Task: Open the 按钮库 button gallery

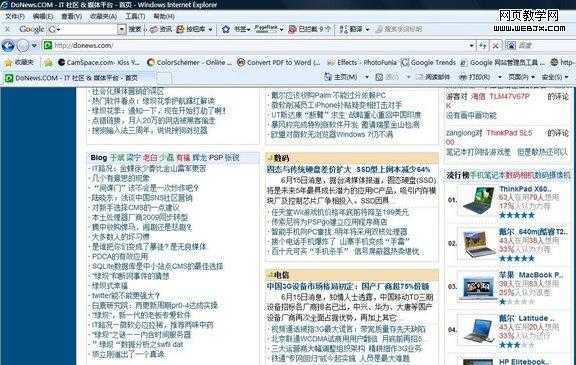Action: [x=191, y=29]
